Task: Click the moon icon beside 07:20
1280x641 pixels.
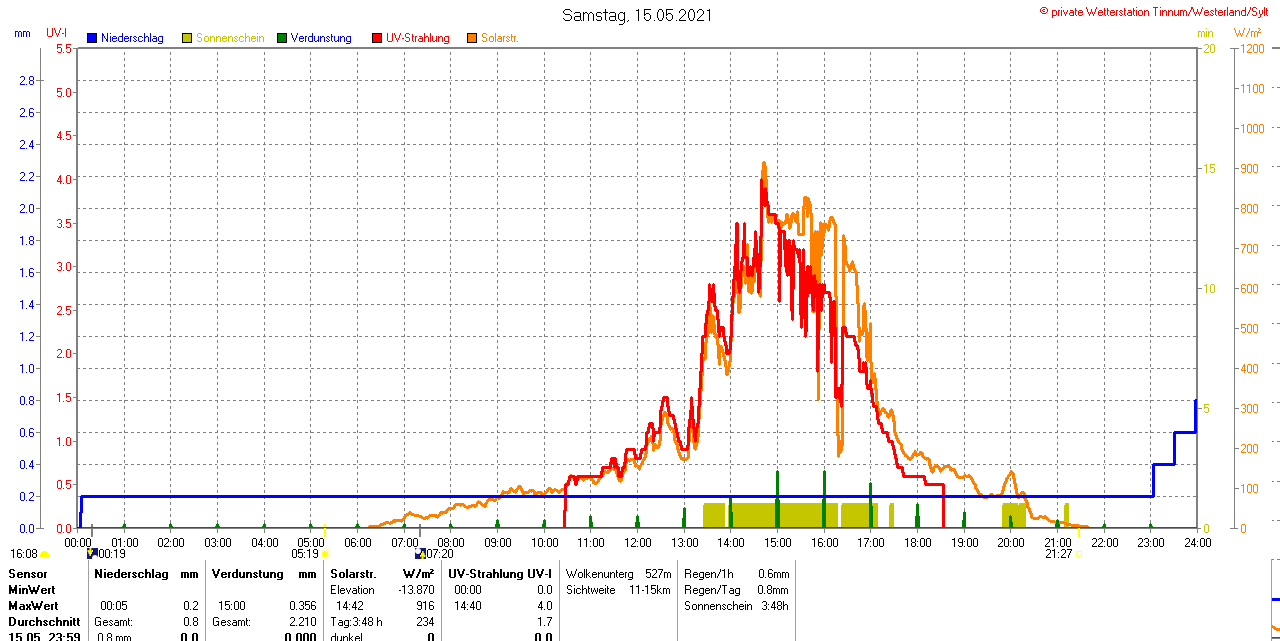Action: pos(420,552)
